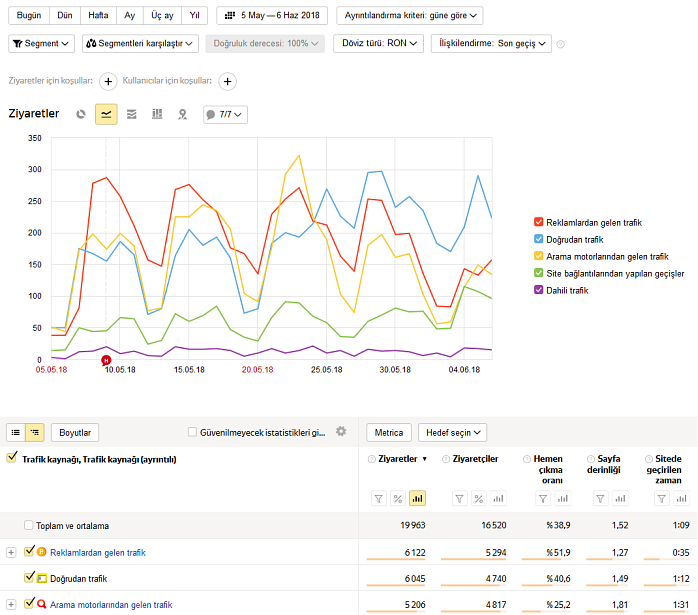This screenshot has height=615, width=698.
Task: Click chart icon under Sitede geçirilen zaman
Action: pyautogui.click(x=682, y=498)
